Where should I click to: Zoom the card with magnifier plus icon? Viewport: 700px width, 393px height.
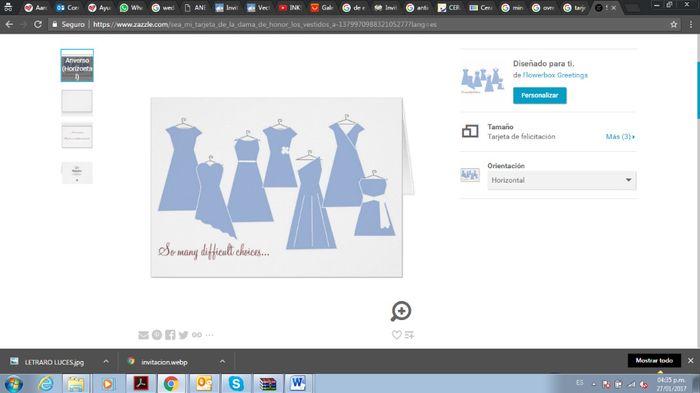click(x=401, y=311)
